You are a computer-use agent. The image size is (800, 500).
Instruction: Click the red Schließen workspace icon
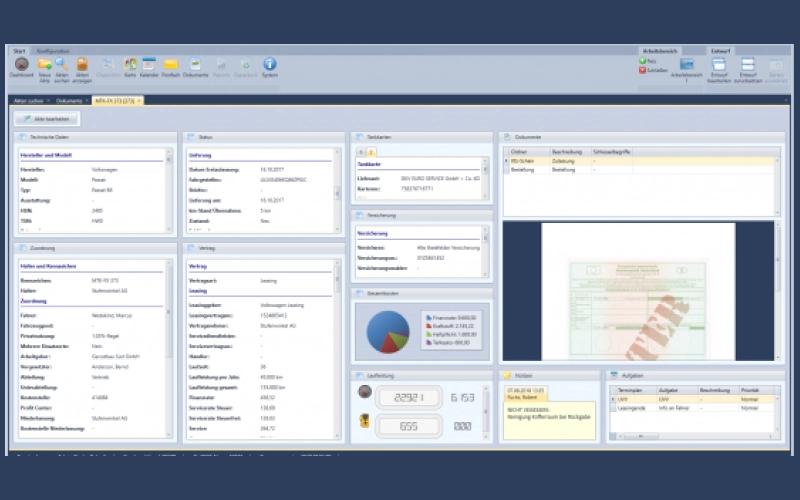coord(643,70)
